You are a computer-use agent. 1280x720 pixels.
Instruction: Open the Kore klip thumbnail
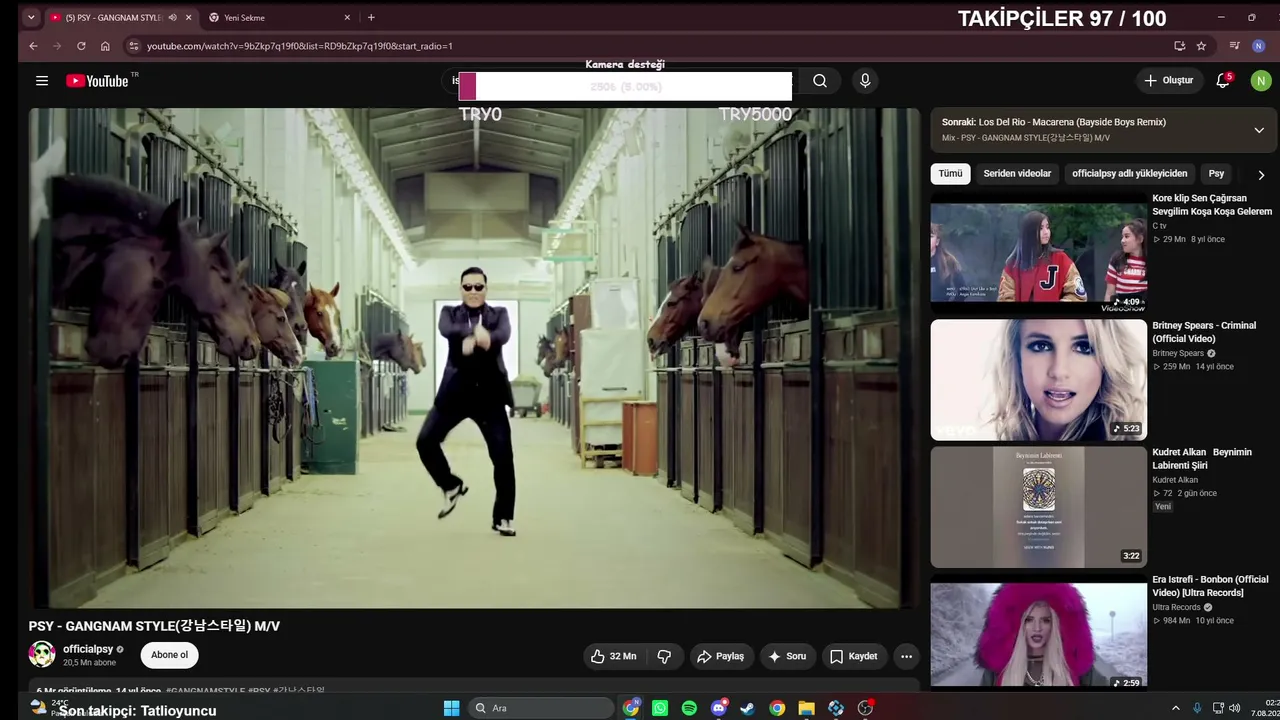pos(1039,253)
